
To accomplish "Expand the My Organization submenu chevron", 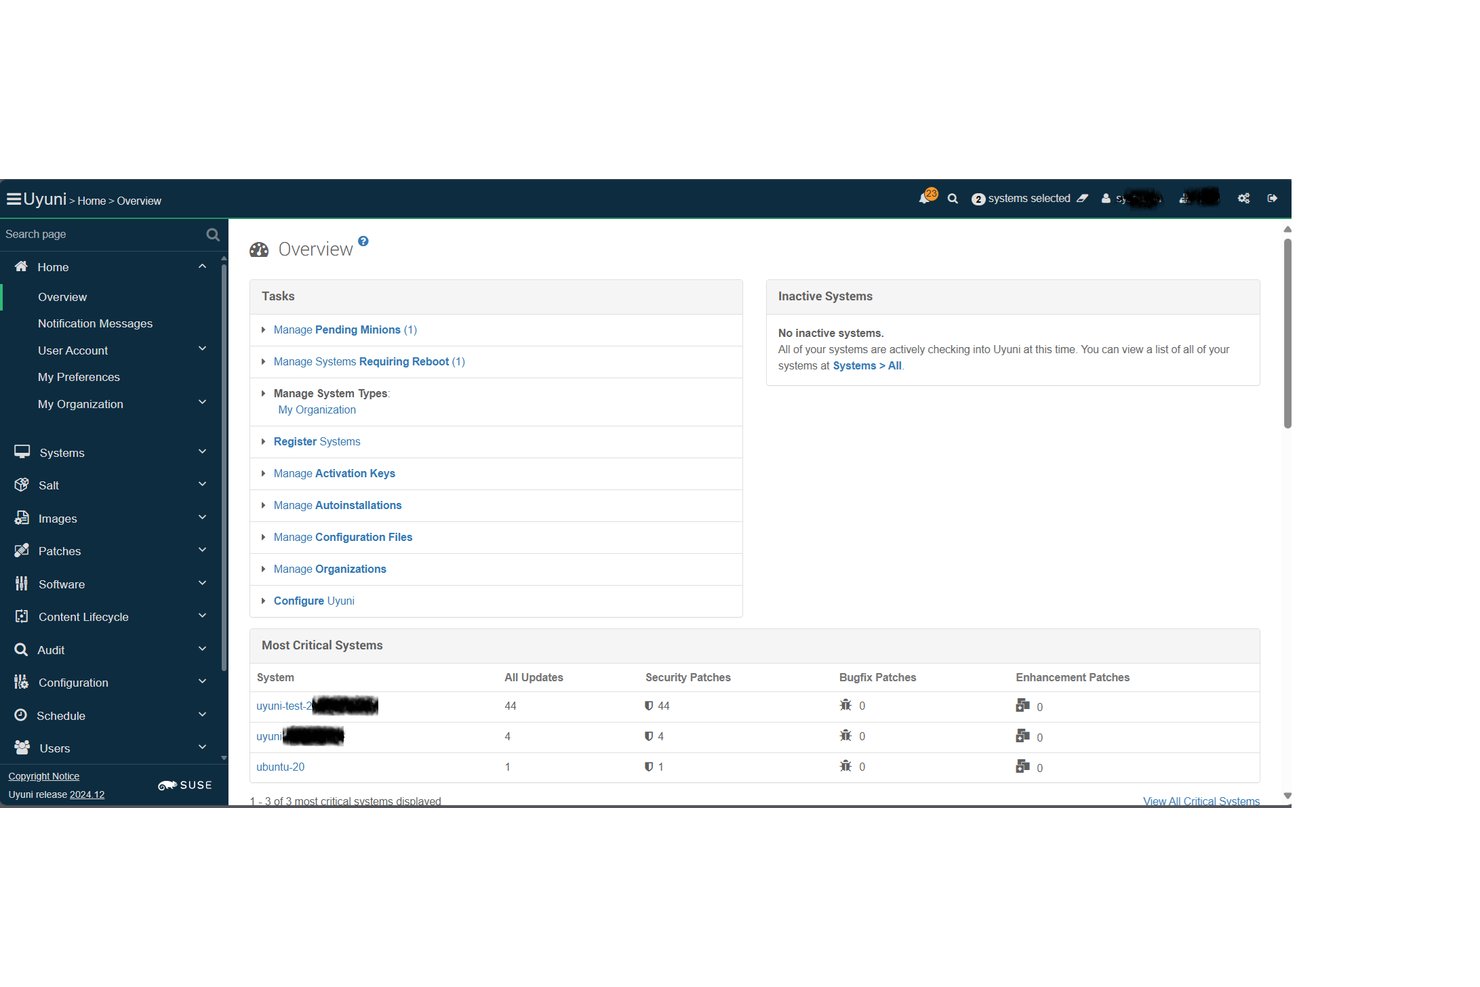I will coord(202,403).
